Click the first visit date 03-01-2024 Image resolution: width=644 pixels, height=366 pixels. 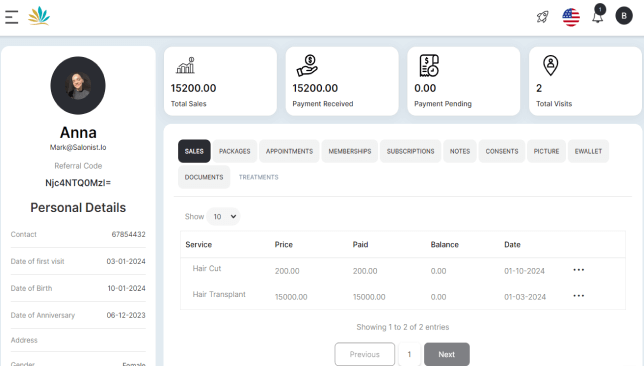click(126, 261)
